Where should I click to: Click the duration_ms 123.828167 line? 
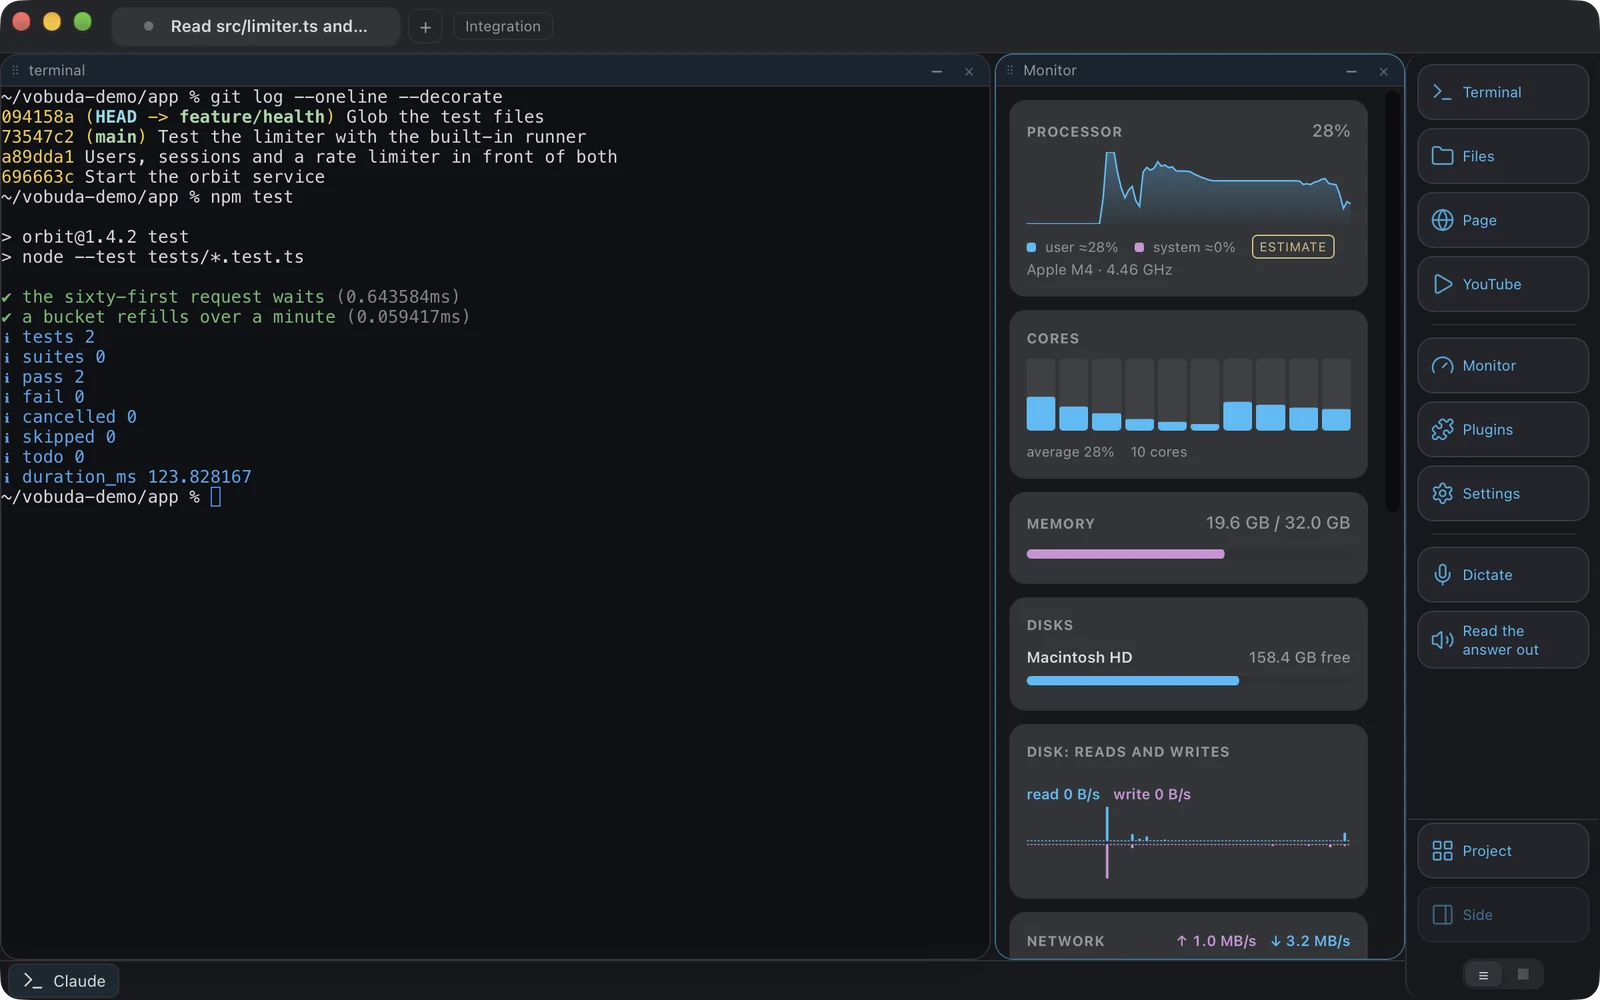tap(127, 477)
